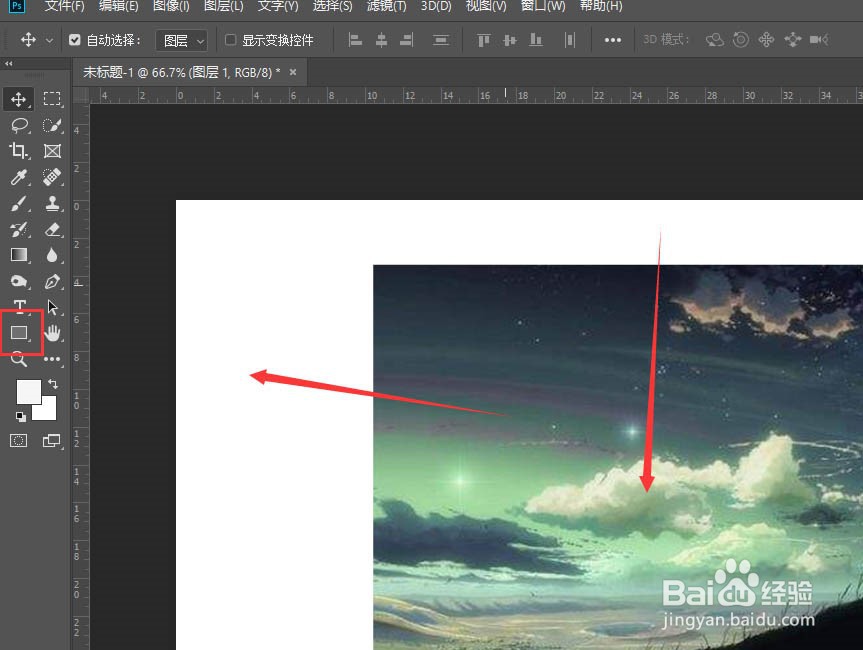Select the Eyedropper tool
This screenshot has width=863, height=650.
[x=18, y=177]
